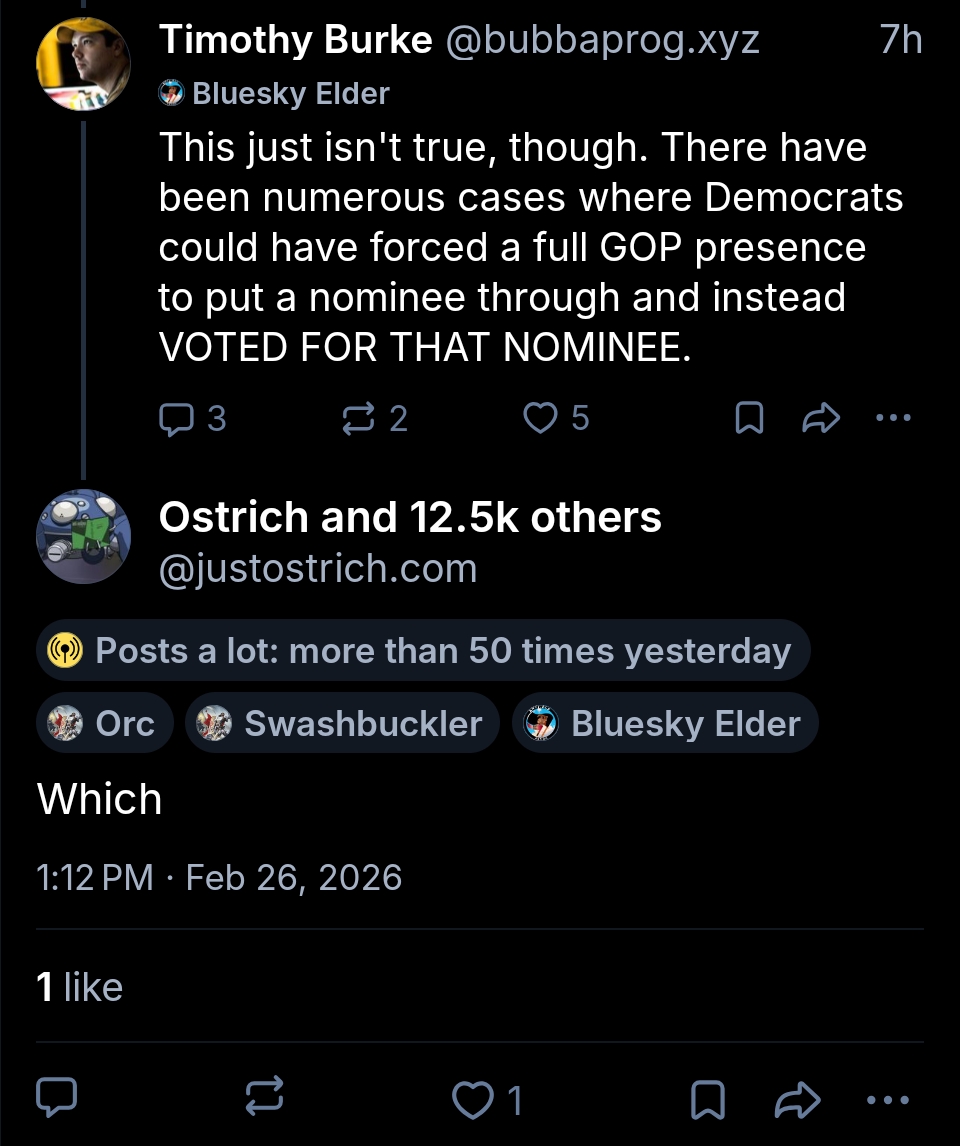960x1146 pixels.
Task: Open Timothy Burke's profile avatar
Action: click(x=83, y=63)
